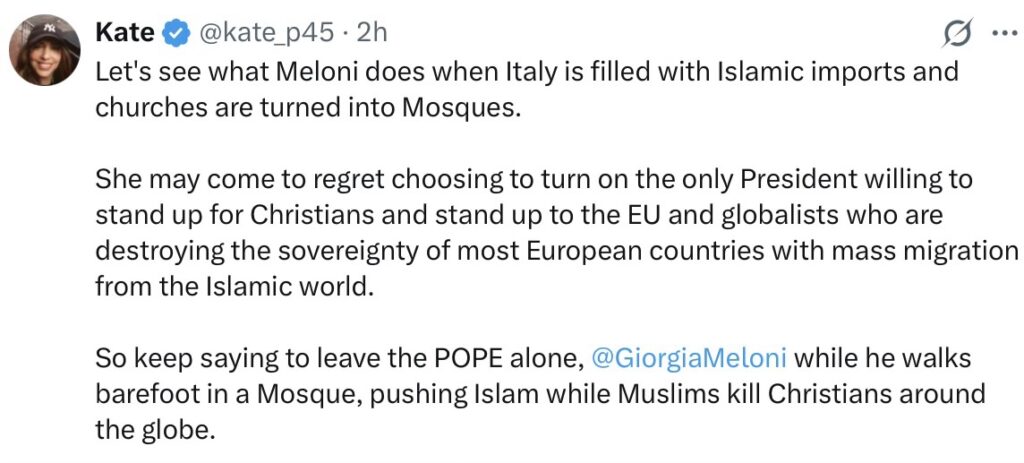Click the line starting "She may come to regret"
Screen dimensions: 1024x463
[534, 179]
